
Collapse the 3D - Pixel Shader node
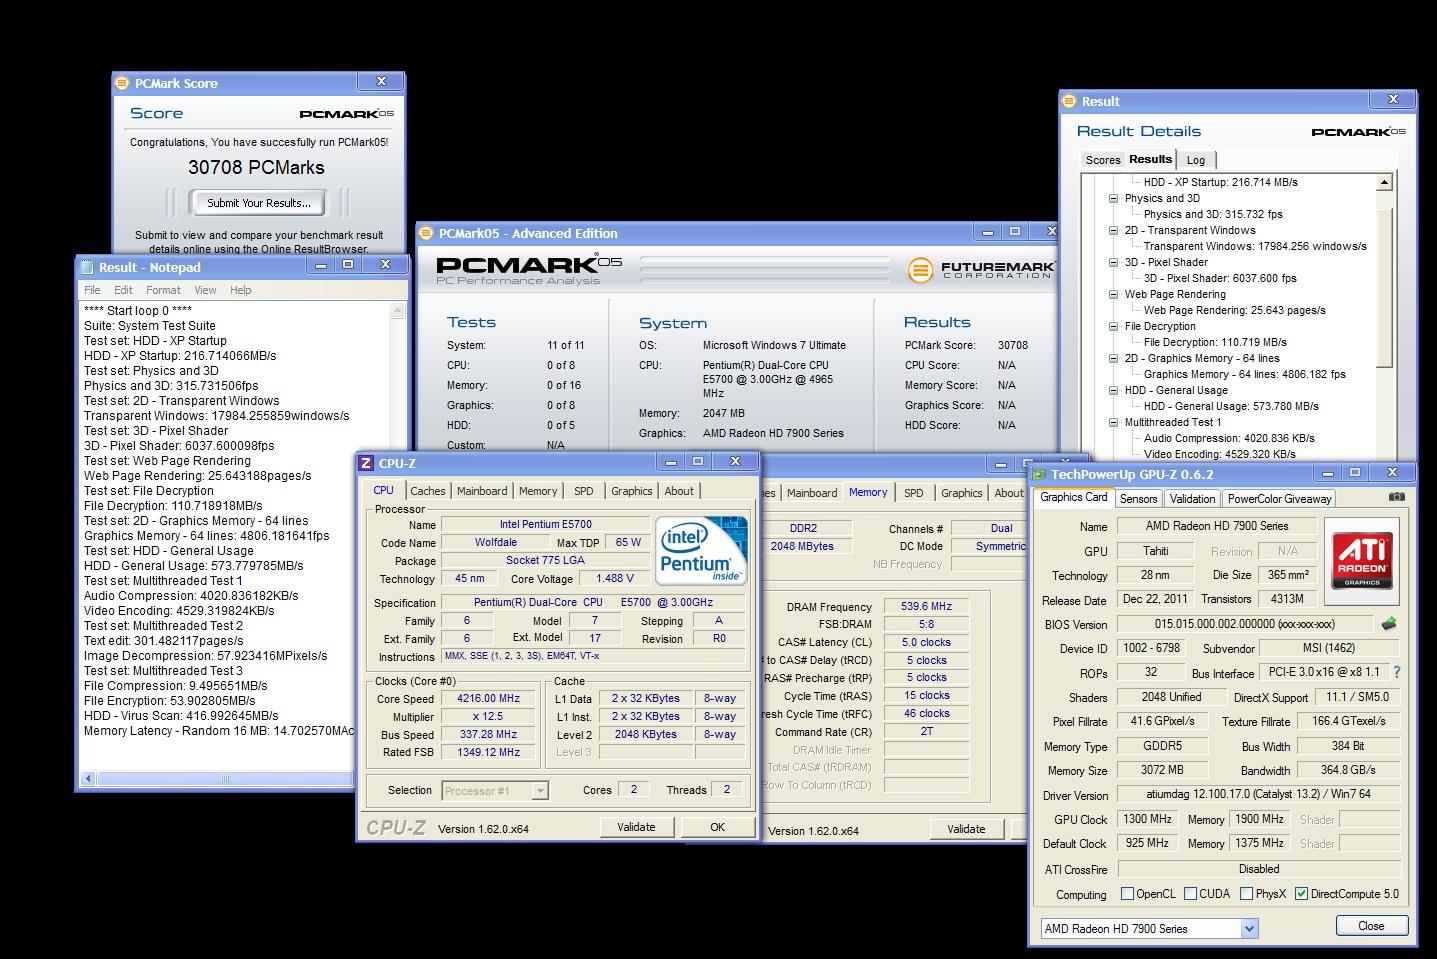pyautogui.click(x=1113, y=262)
